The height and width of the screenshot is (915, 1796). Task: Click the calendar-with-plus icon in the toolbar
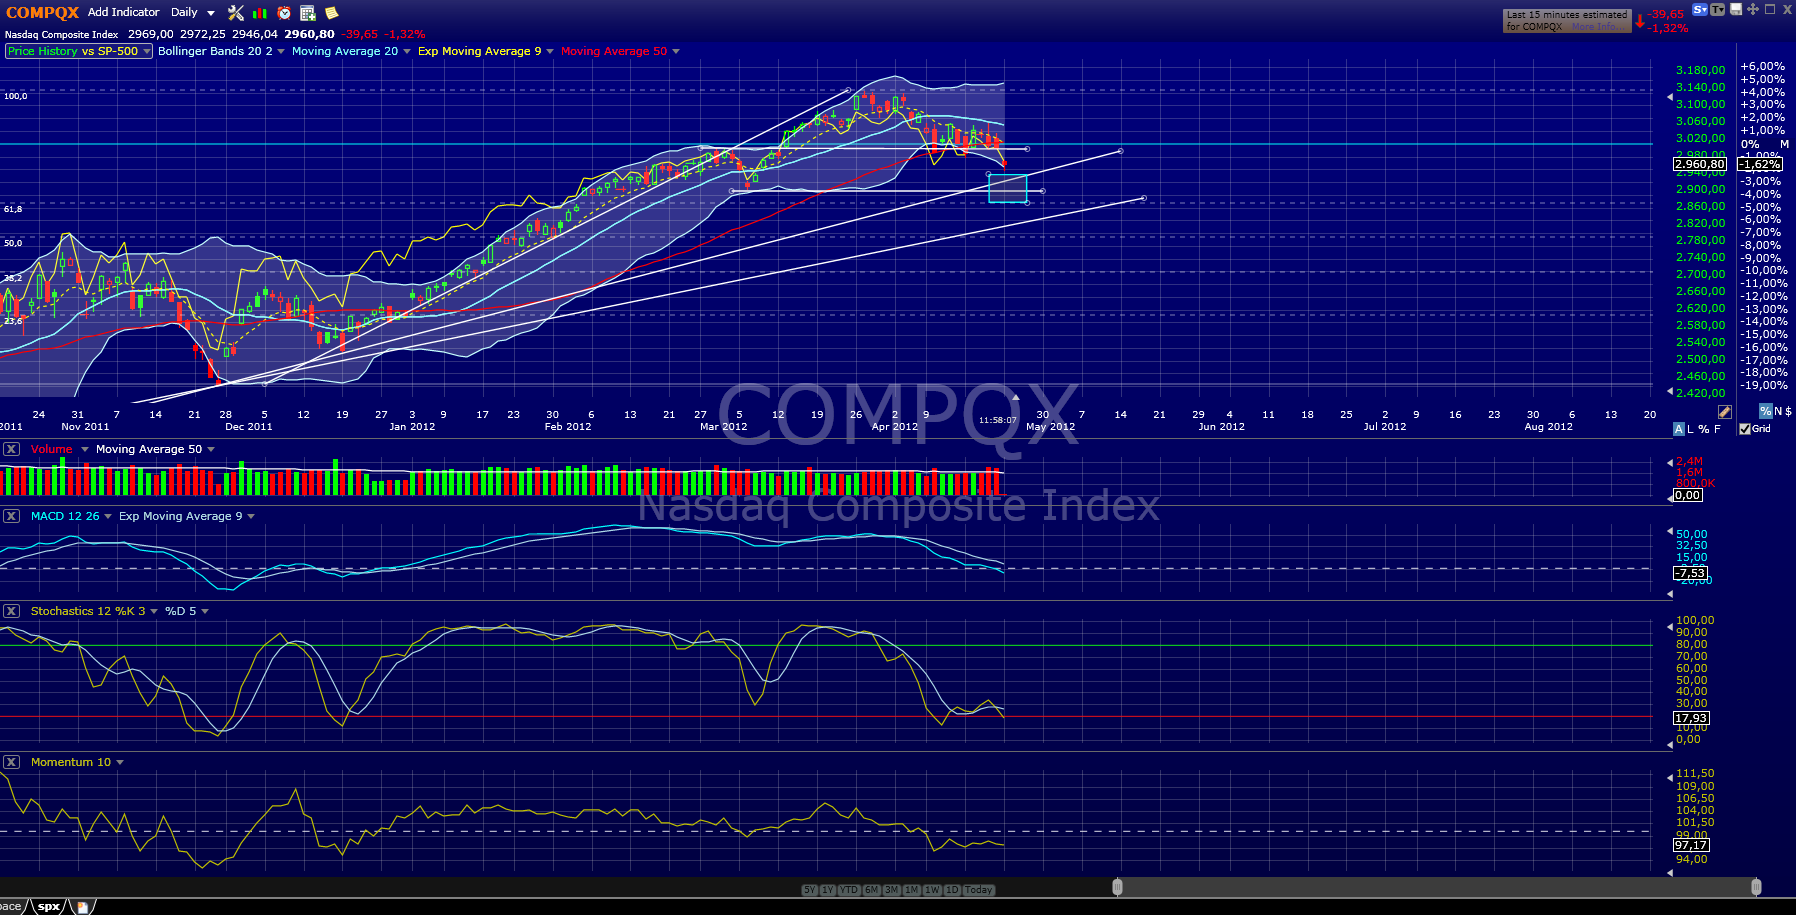click(x=308, y=13)
